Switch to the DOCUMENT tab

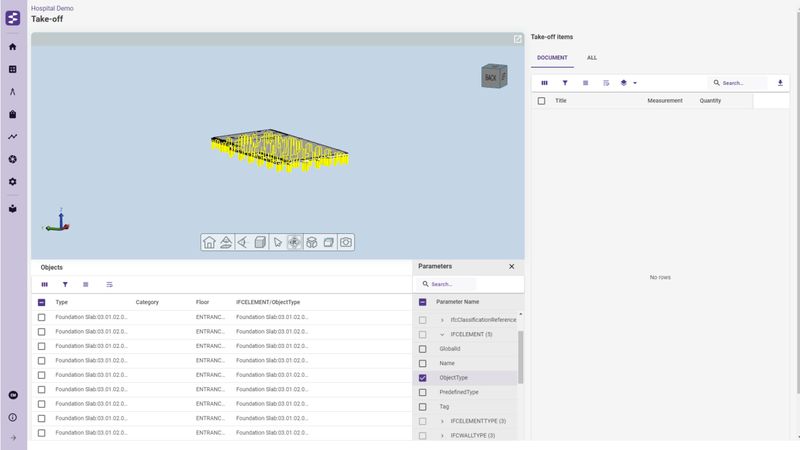pyautogui.click(x=552, y=58)
